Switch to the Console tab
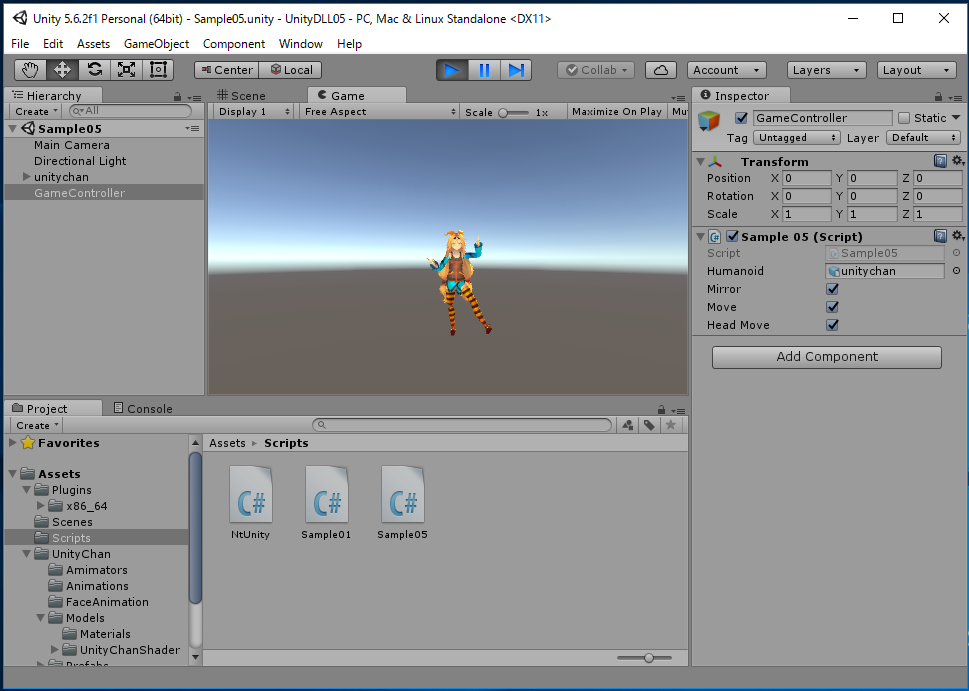Screen dimensions: 969x691 (143, 408)
